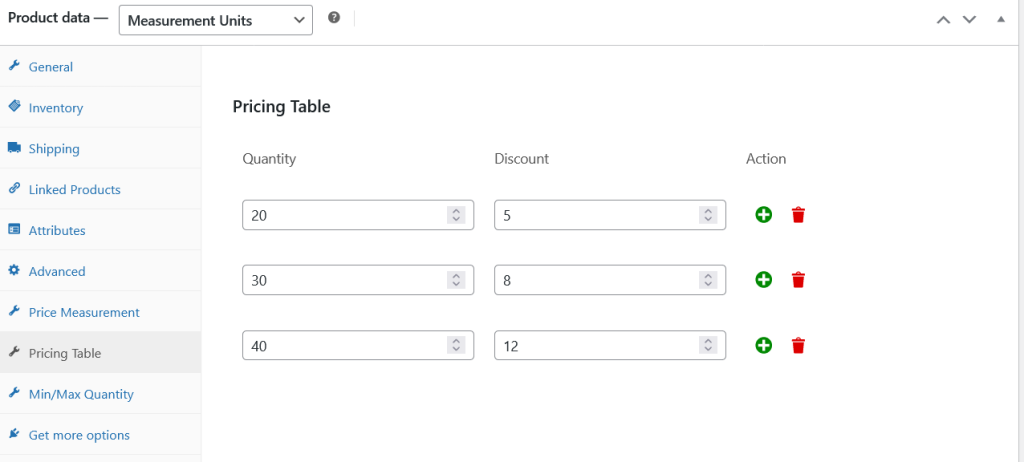Image resolution: width=1024 pixels, height=462 pixels.
Task: Open the General tab
Action: 50,67
